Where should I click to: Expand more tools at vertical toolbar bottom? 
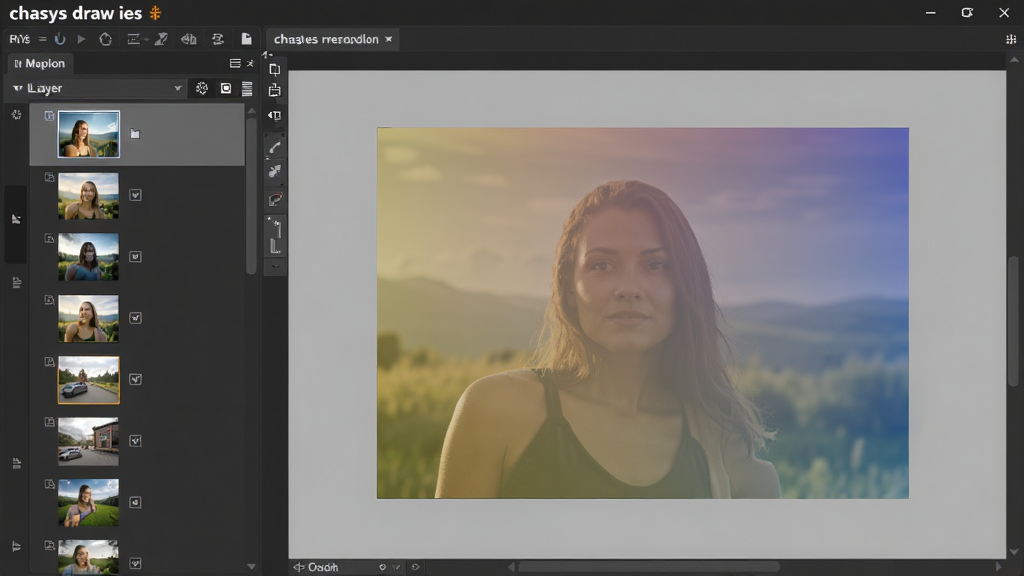(x=275, y=266)
